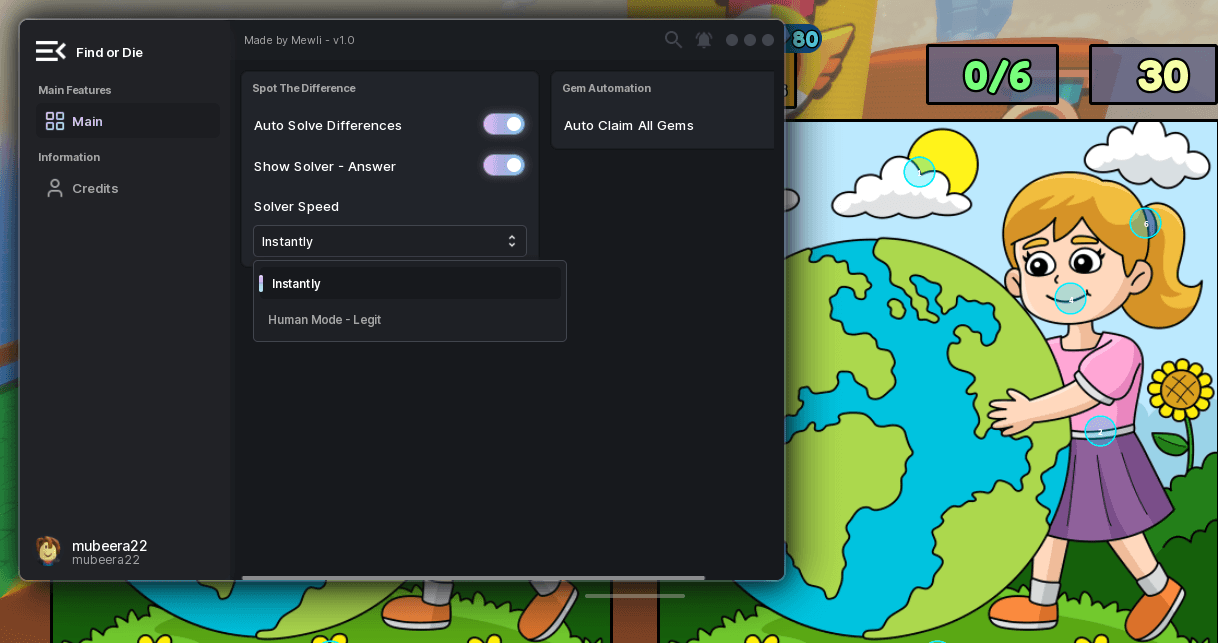Click solver answer circle 4 on the girl's mouth
Image resolution: width=1218 pixels, height=643 pixels.
(1070, 298)
